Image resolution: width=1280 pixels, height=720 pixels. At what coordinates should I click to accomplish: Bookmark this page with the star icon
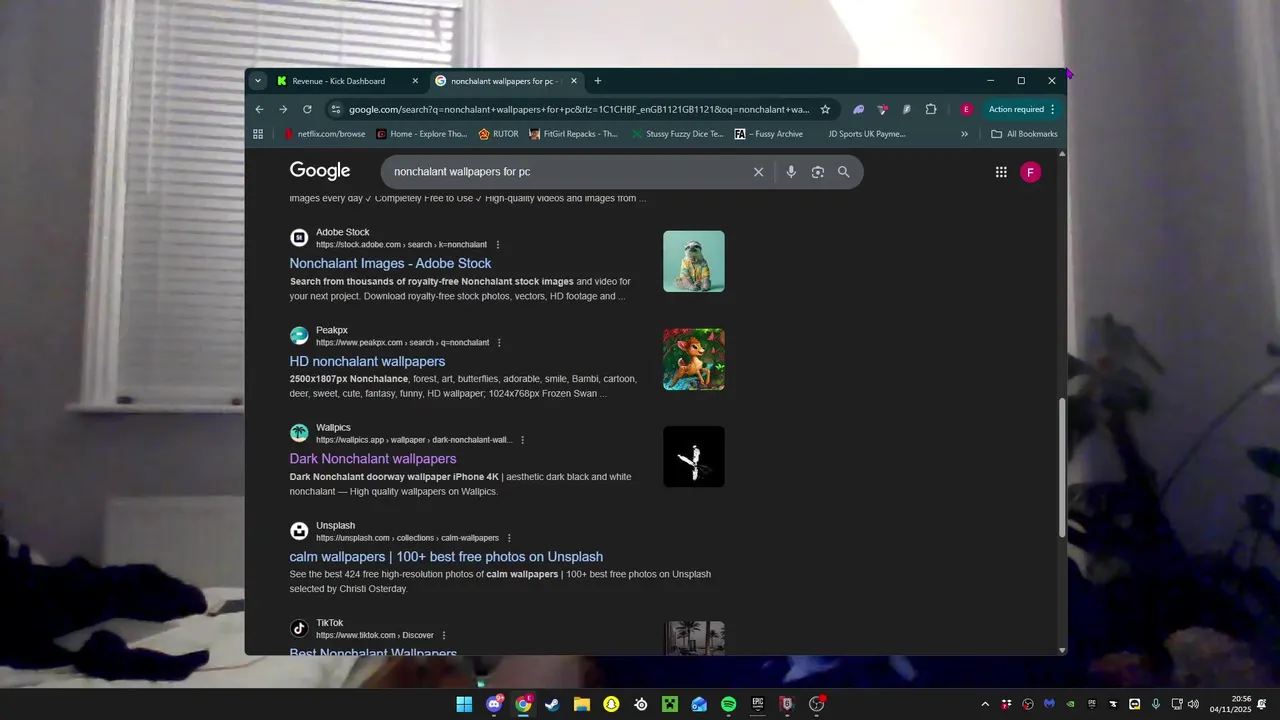coord(825,109)
